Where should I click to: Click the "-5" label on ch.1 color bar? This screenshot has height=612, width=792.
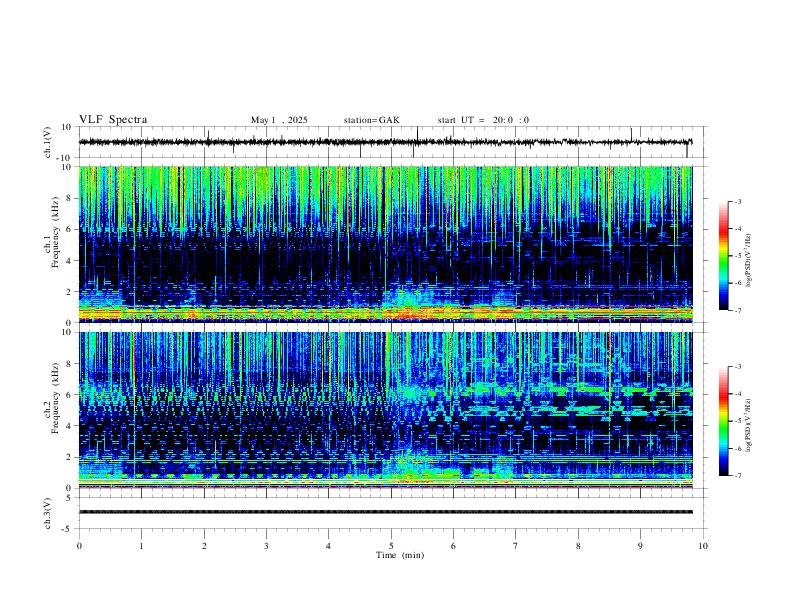737,256
